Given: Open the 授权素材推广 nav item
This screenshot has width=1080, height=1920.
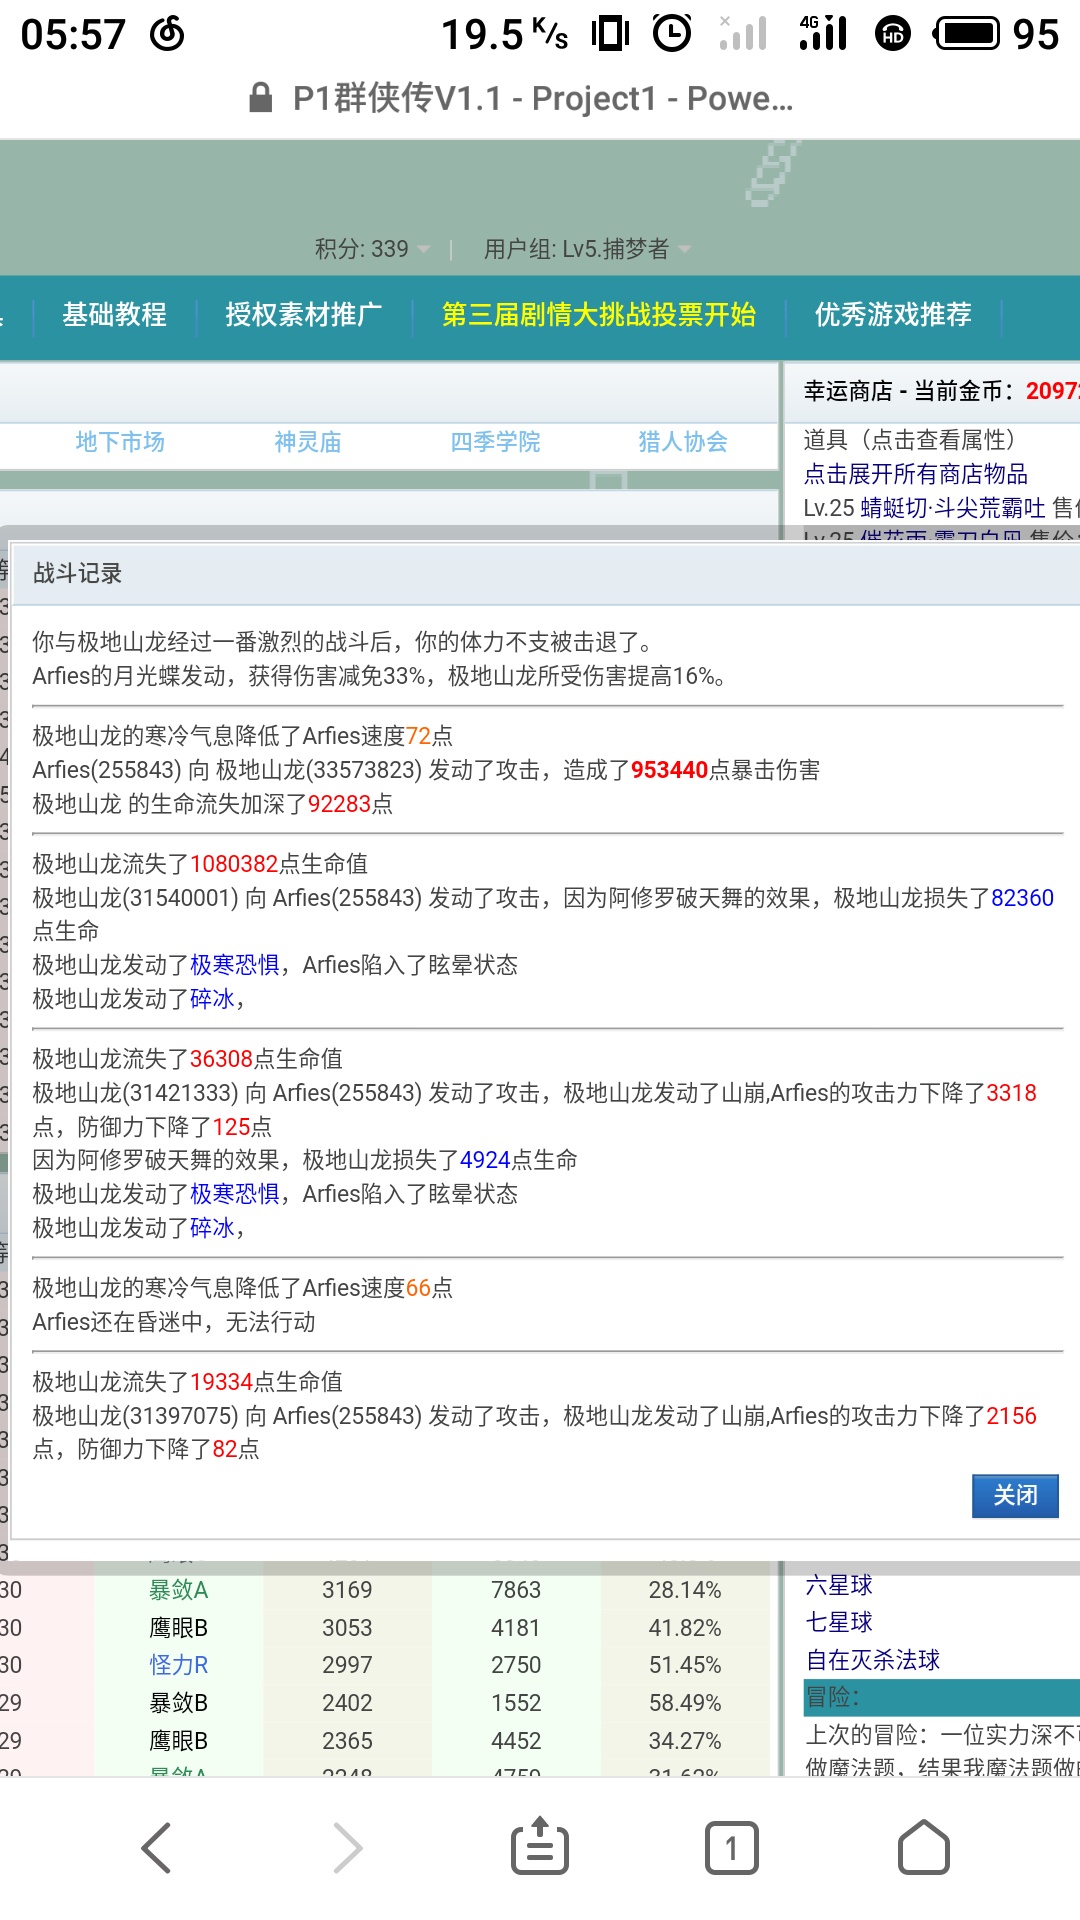Looking at the screenshot, I should point(303,315).
